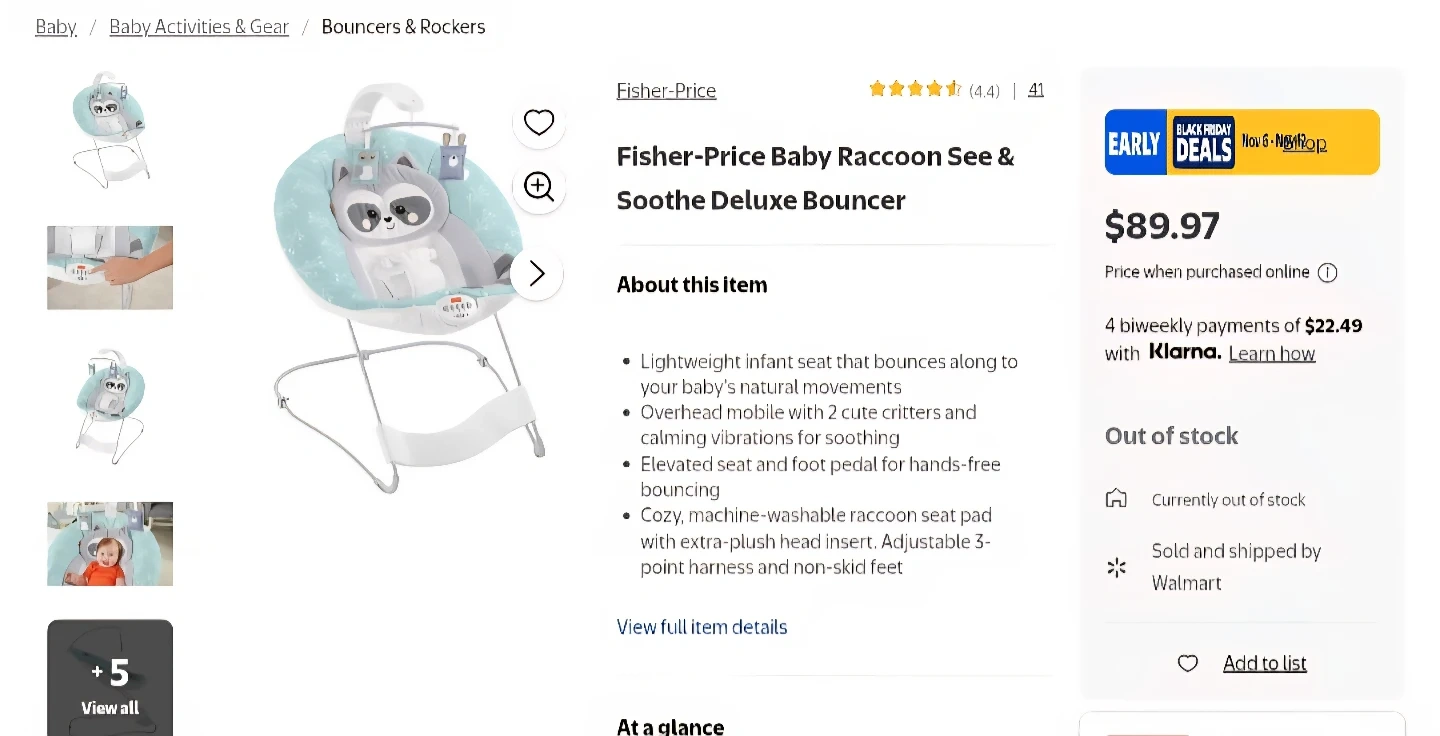1440x736 pixels.
Task: Select first raccoon bouncer thumbnail
Action: [x=110, y=130]
